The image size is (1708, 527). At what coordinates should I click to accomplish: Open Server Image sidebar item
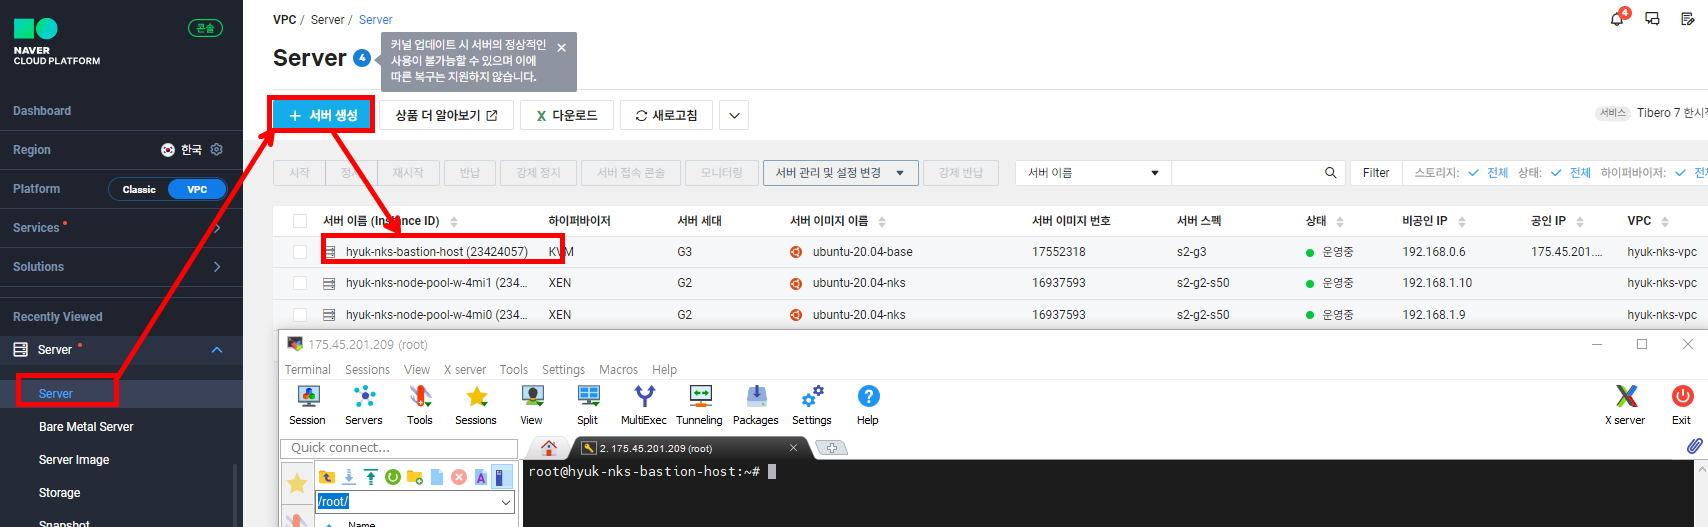click(74, 460)
